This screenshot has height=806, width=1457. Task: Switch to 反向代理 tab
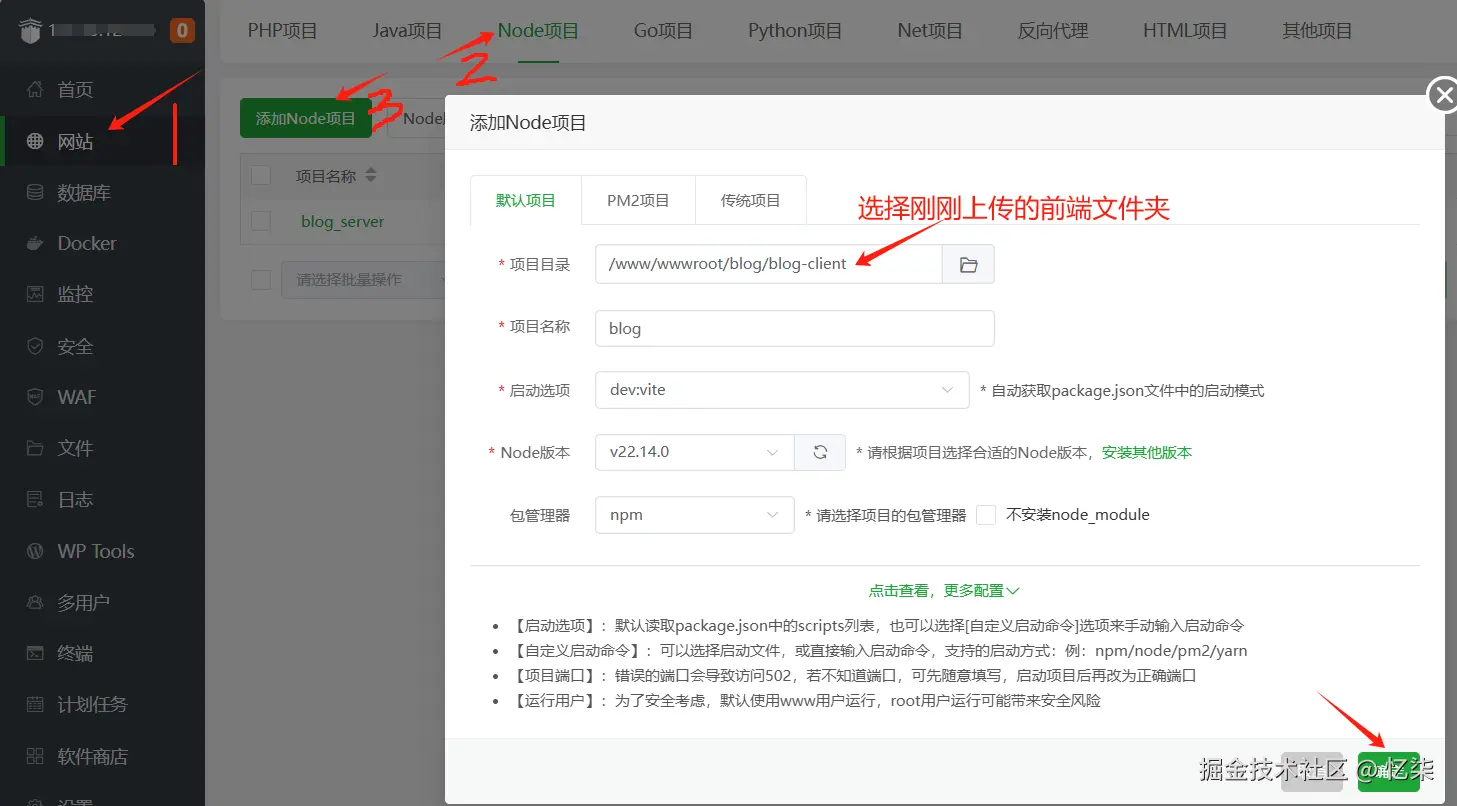pos(1053,31)
